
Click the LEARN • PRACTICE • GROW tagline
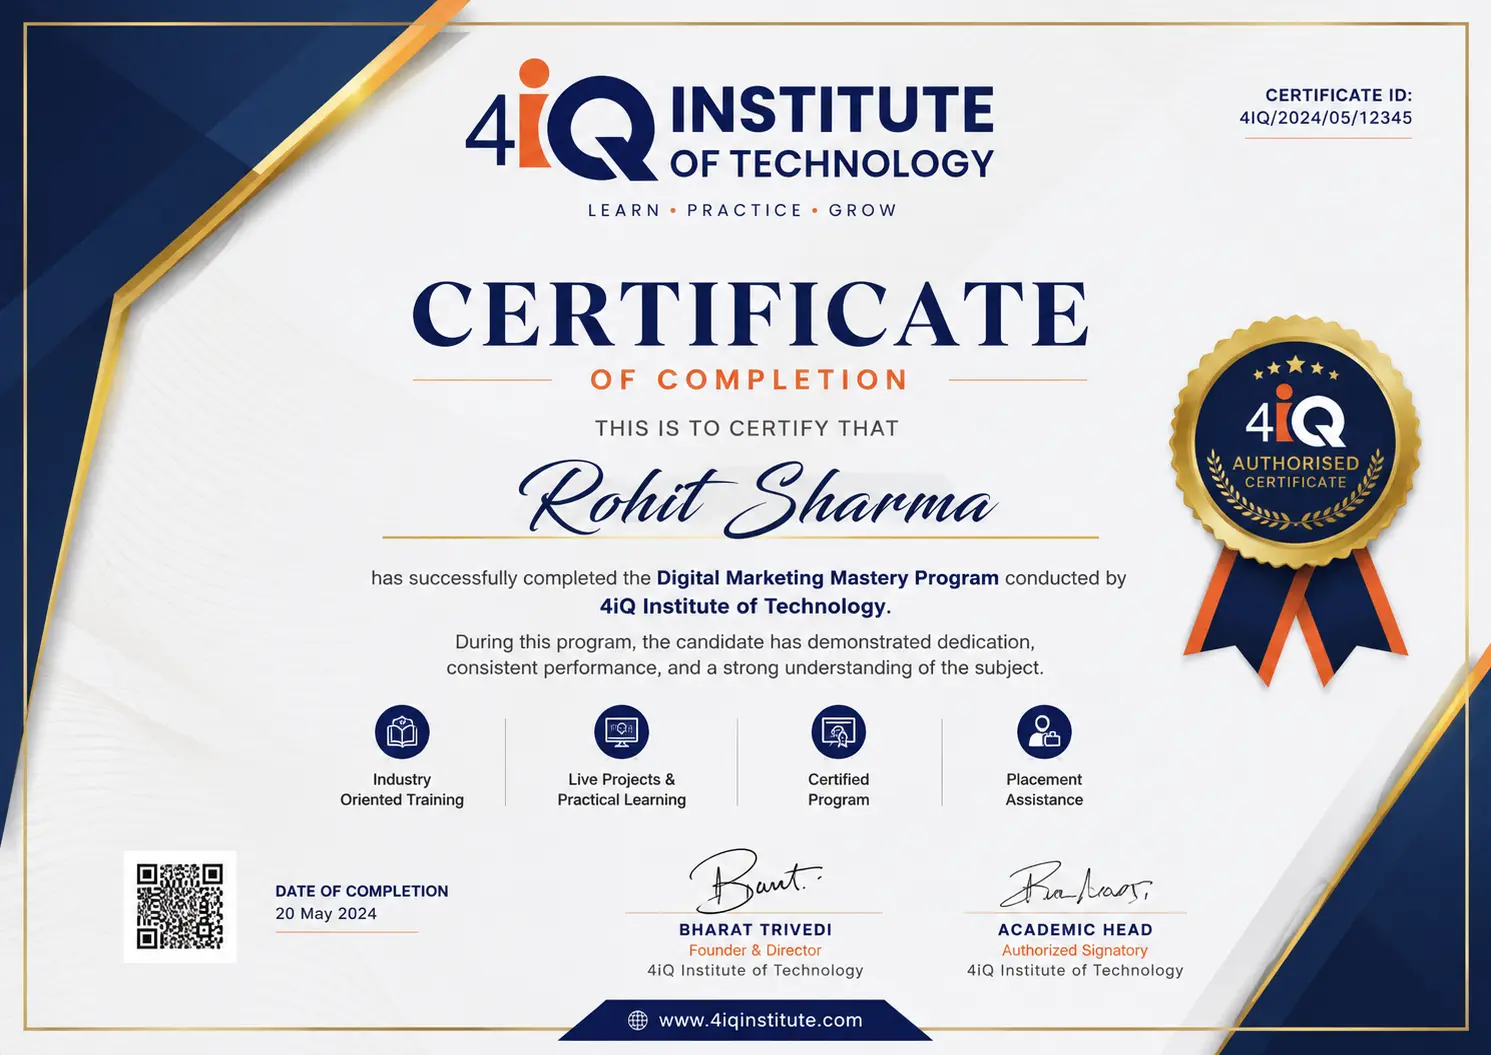coord(742,210)
